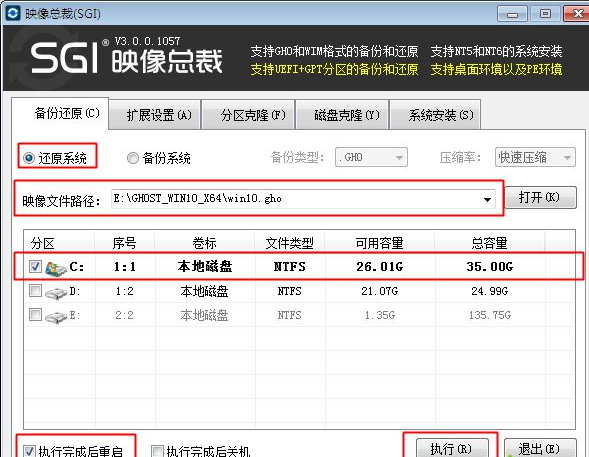
Task: Maximize the 映像总裁 window
Action: 545,14
